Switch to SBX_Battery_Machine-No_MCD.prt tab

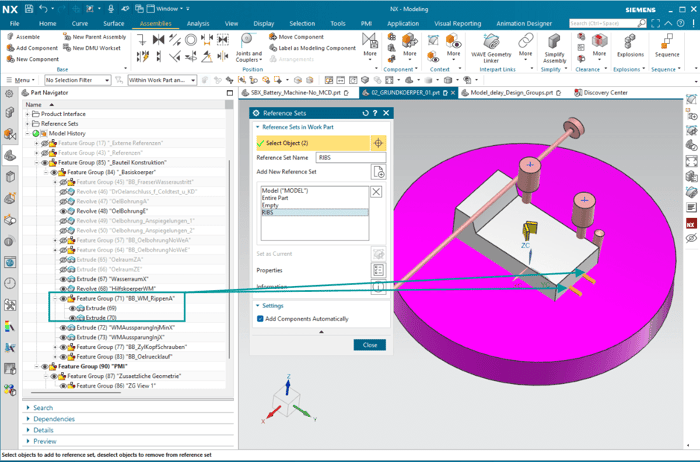pyautogui.click(x=296, y=93)
